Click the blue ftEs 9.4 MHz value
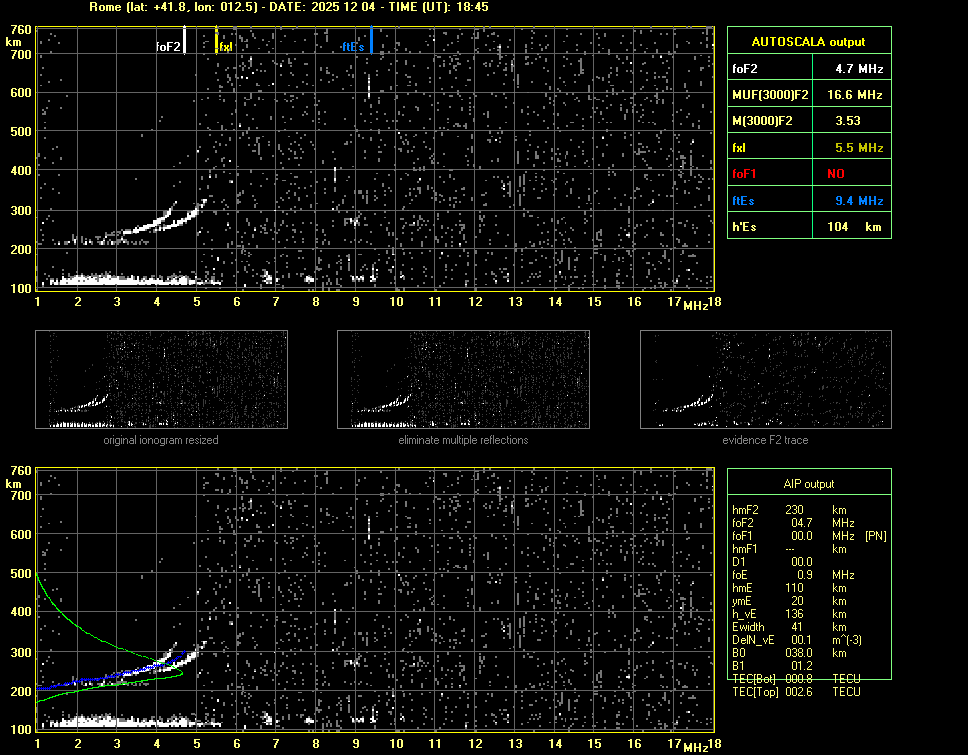The image size is (968, 755). pyautogui.click(x=858, y=201)
